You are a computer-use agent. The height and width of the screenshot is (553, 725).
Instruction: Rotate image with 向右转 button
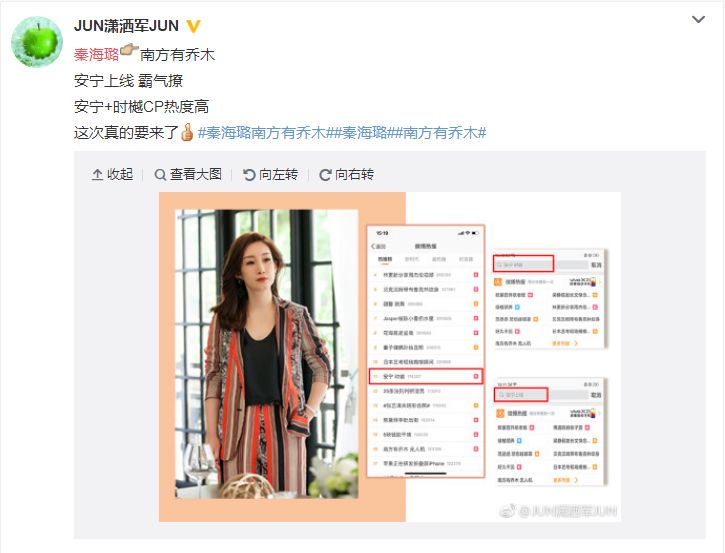point(347,174)
